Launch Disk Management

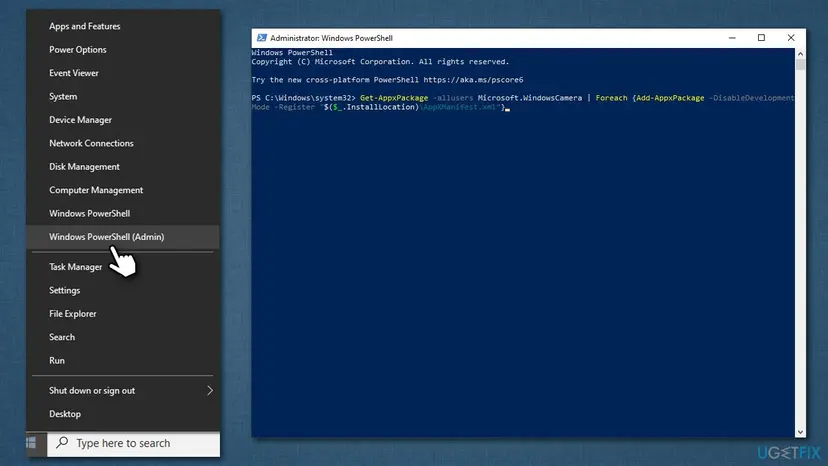click(84, 166)
